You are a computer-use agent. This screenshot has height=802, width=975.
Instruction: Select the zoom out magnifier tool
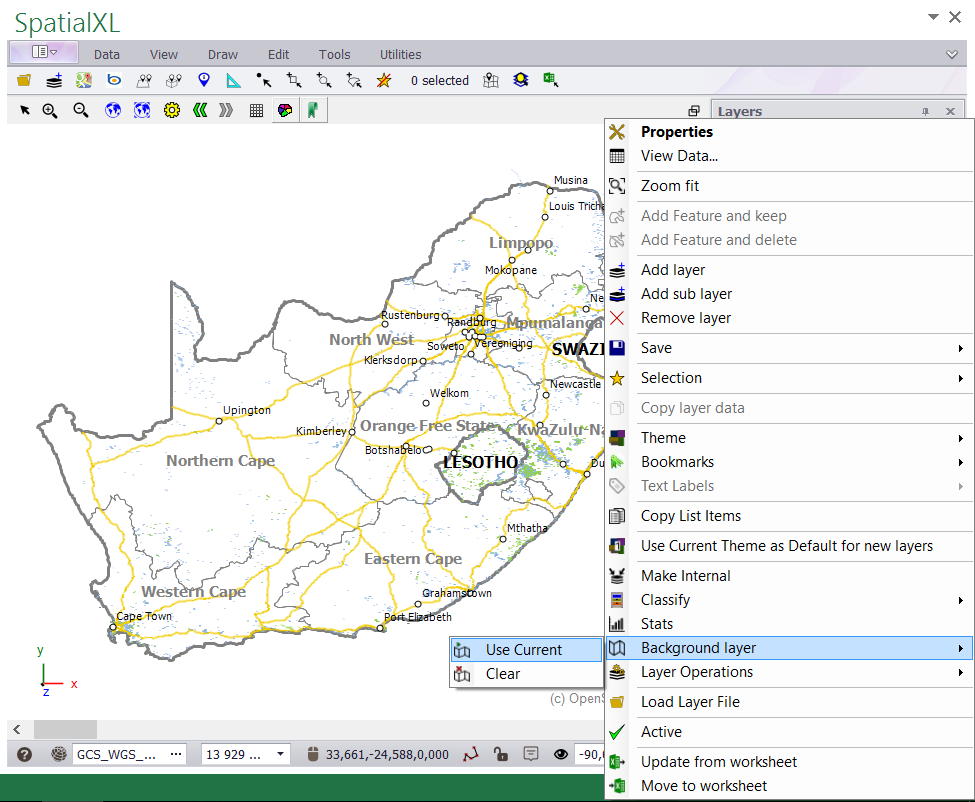click(x=81, y=111)
